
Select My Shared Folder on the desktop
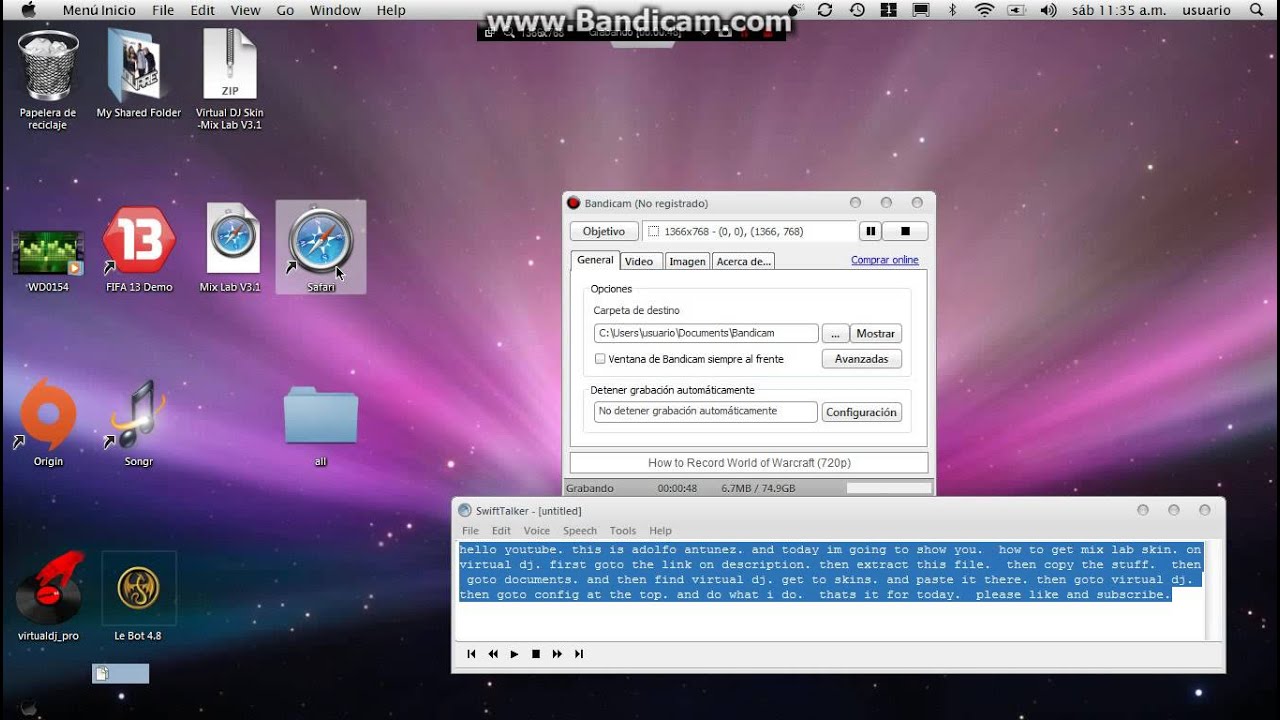tap(138, 73)
